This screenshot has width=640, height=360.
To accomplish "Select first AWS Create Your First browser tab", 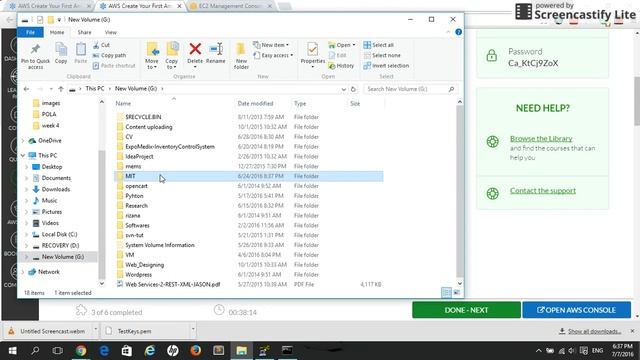I will point(49,6).
